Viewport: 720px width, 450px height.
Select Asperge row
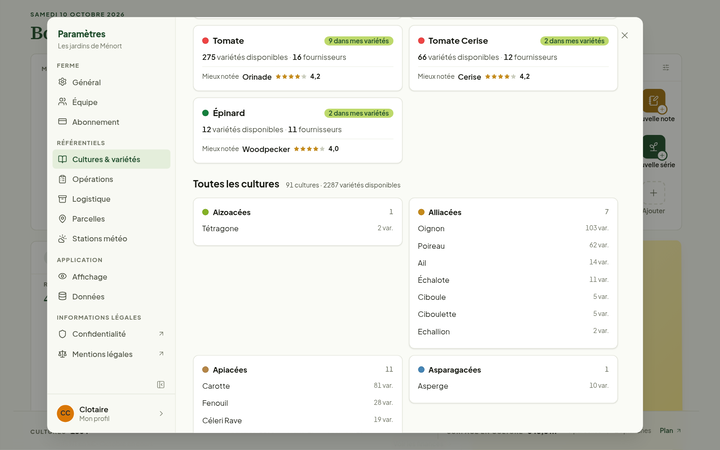513,386
